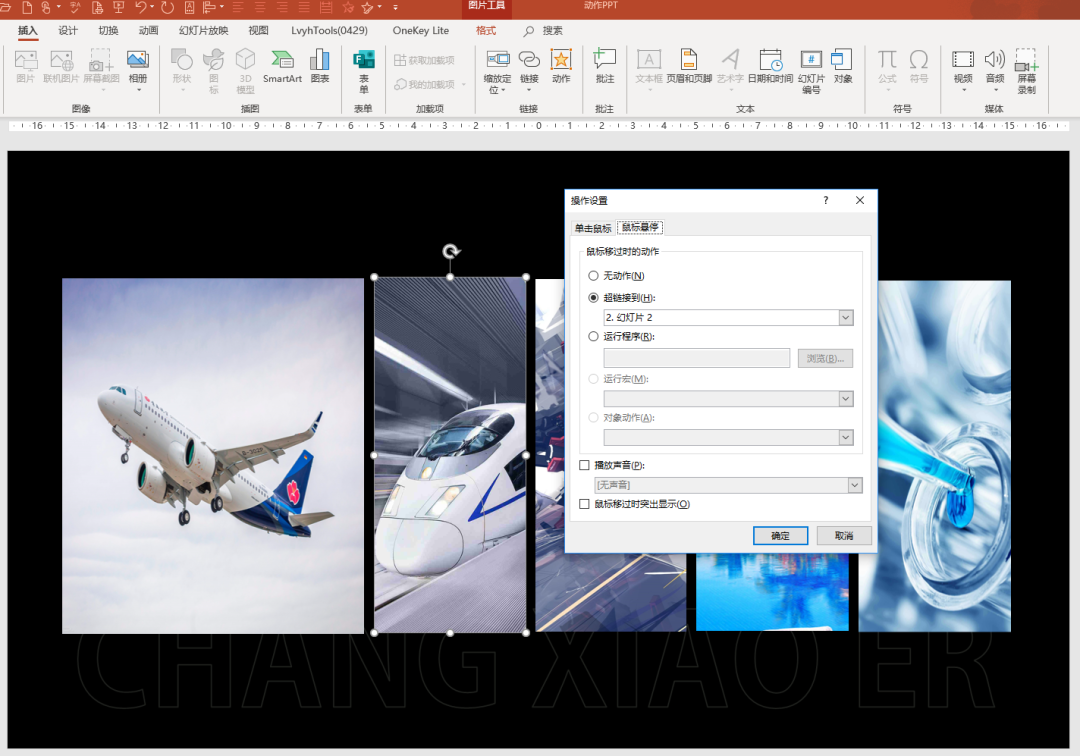
Task: Switch to the 单击鼠标 tab
Action: (x=593, y=228)
